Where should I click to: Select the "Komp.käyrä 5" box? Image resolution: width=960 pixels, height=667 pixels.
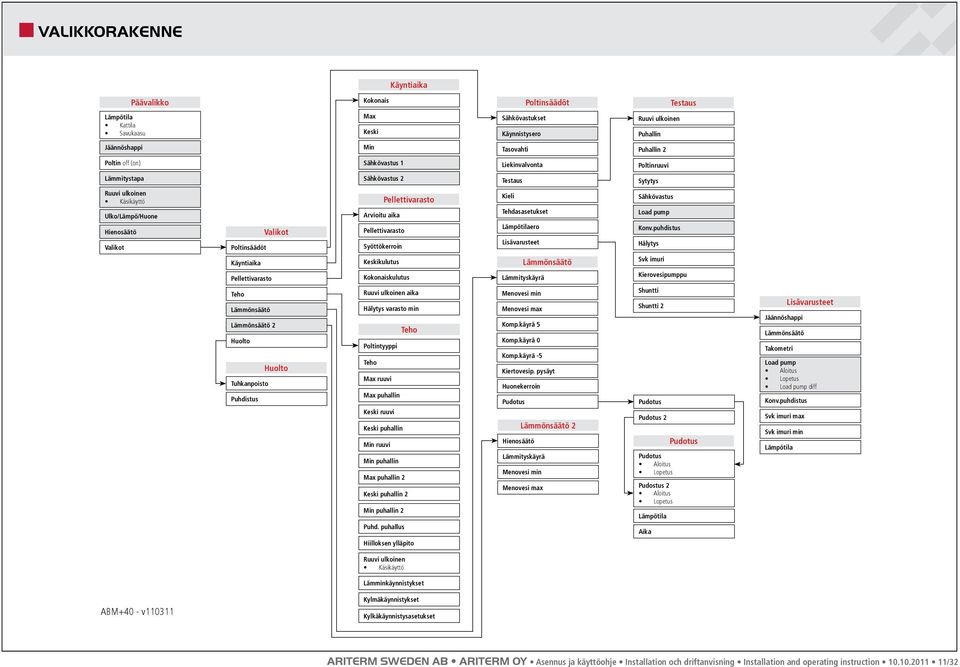(547, 325)
